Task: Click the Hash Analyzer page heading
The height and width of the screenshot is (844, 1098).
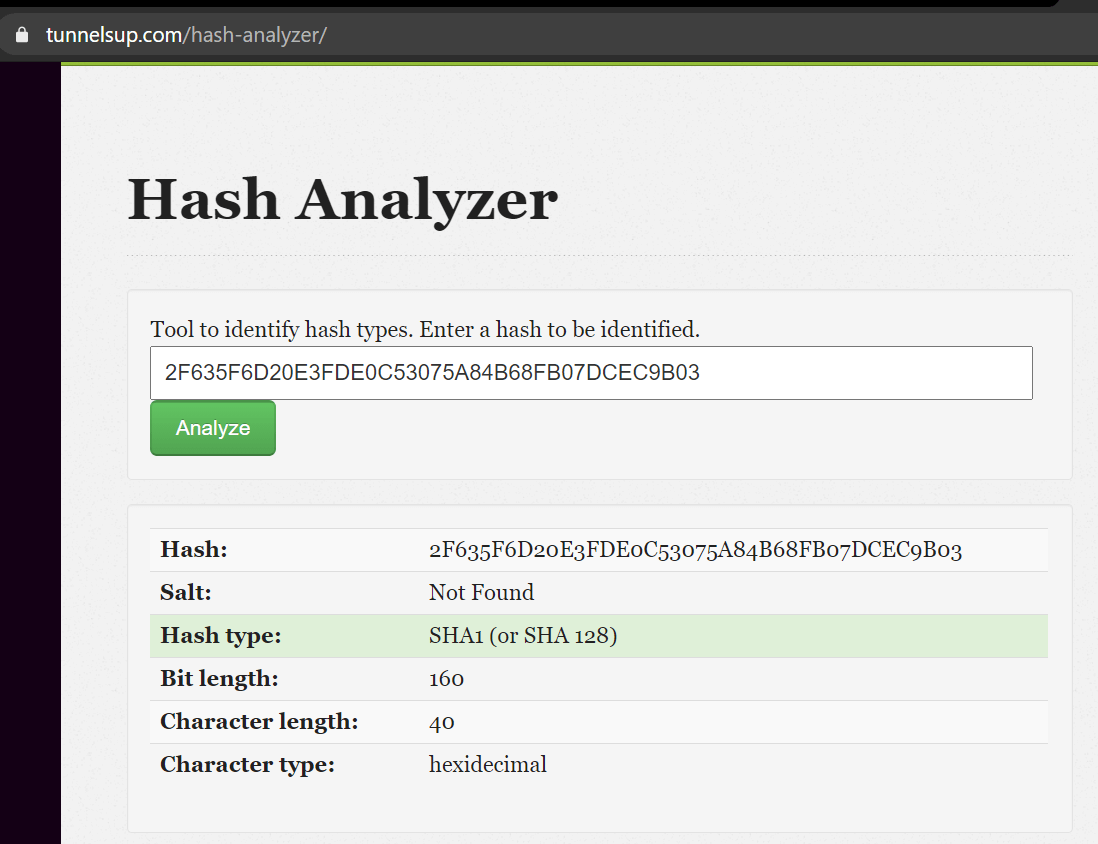Action: 342,200
